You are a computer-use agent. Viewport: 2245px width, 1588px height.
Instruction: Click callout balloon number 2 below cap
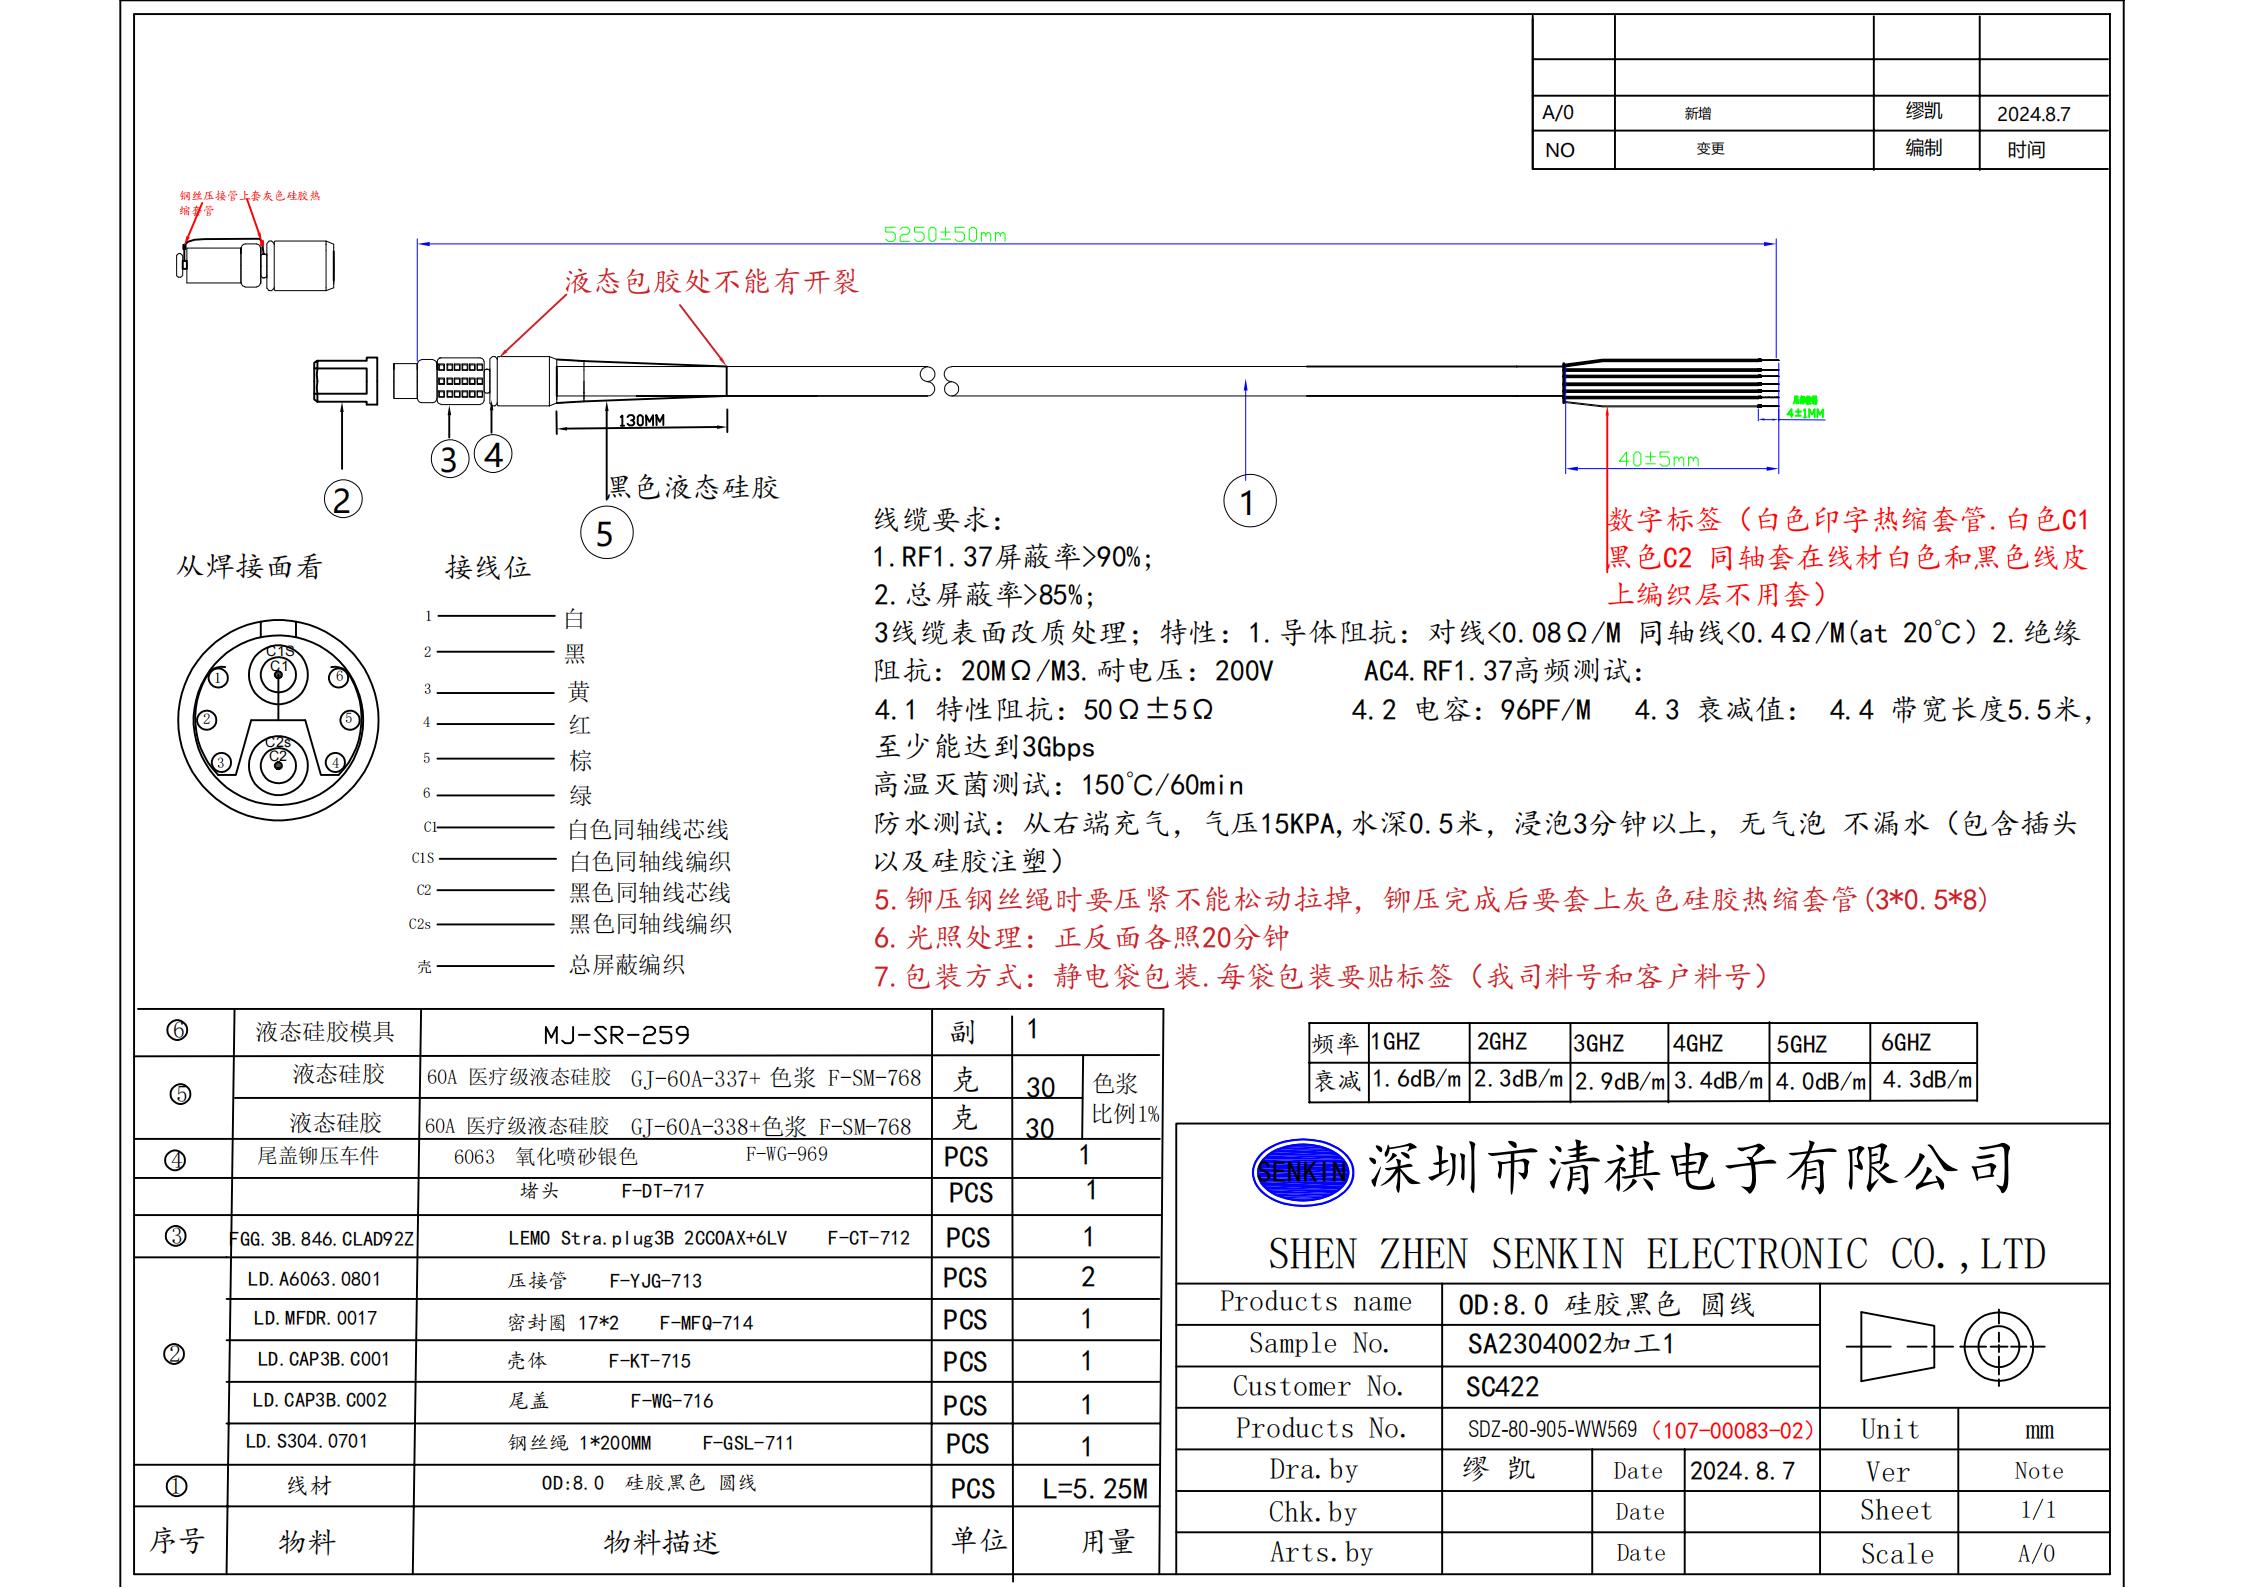click(x=342, y=499)
